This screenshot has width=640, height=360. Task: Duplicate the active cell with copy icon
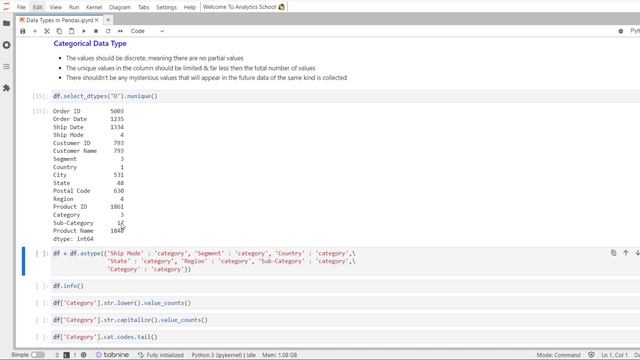coord(613,253)
